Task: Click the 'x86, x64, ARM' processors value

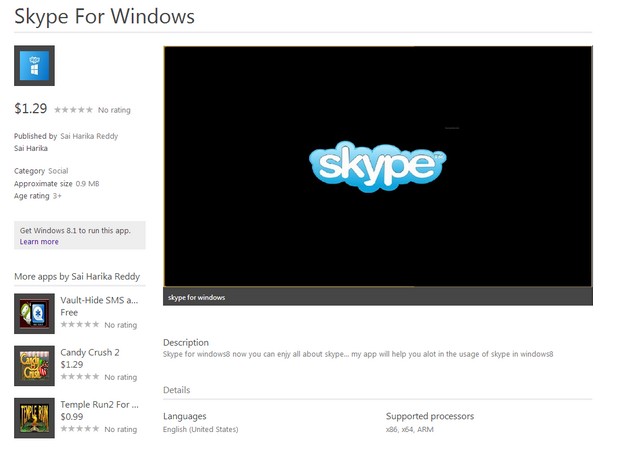Action: [x=410, y=429]
